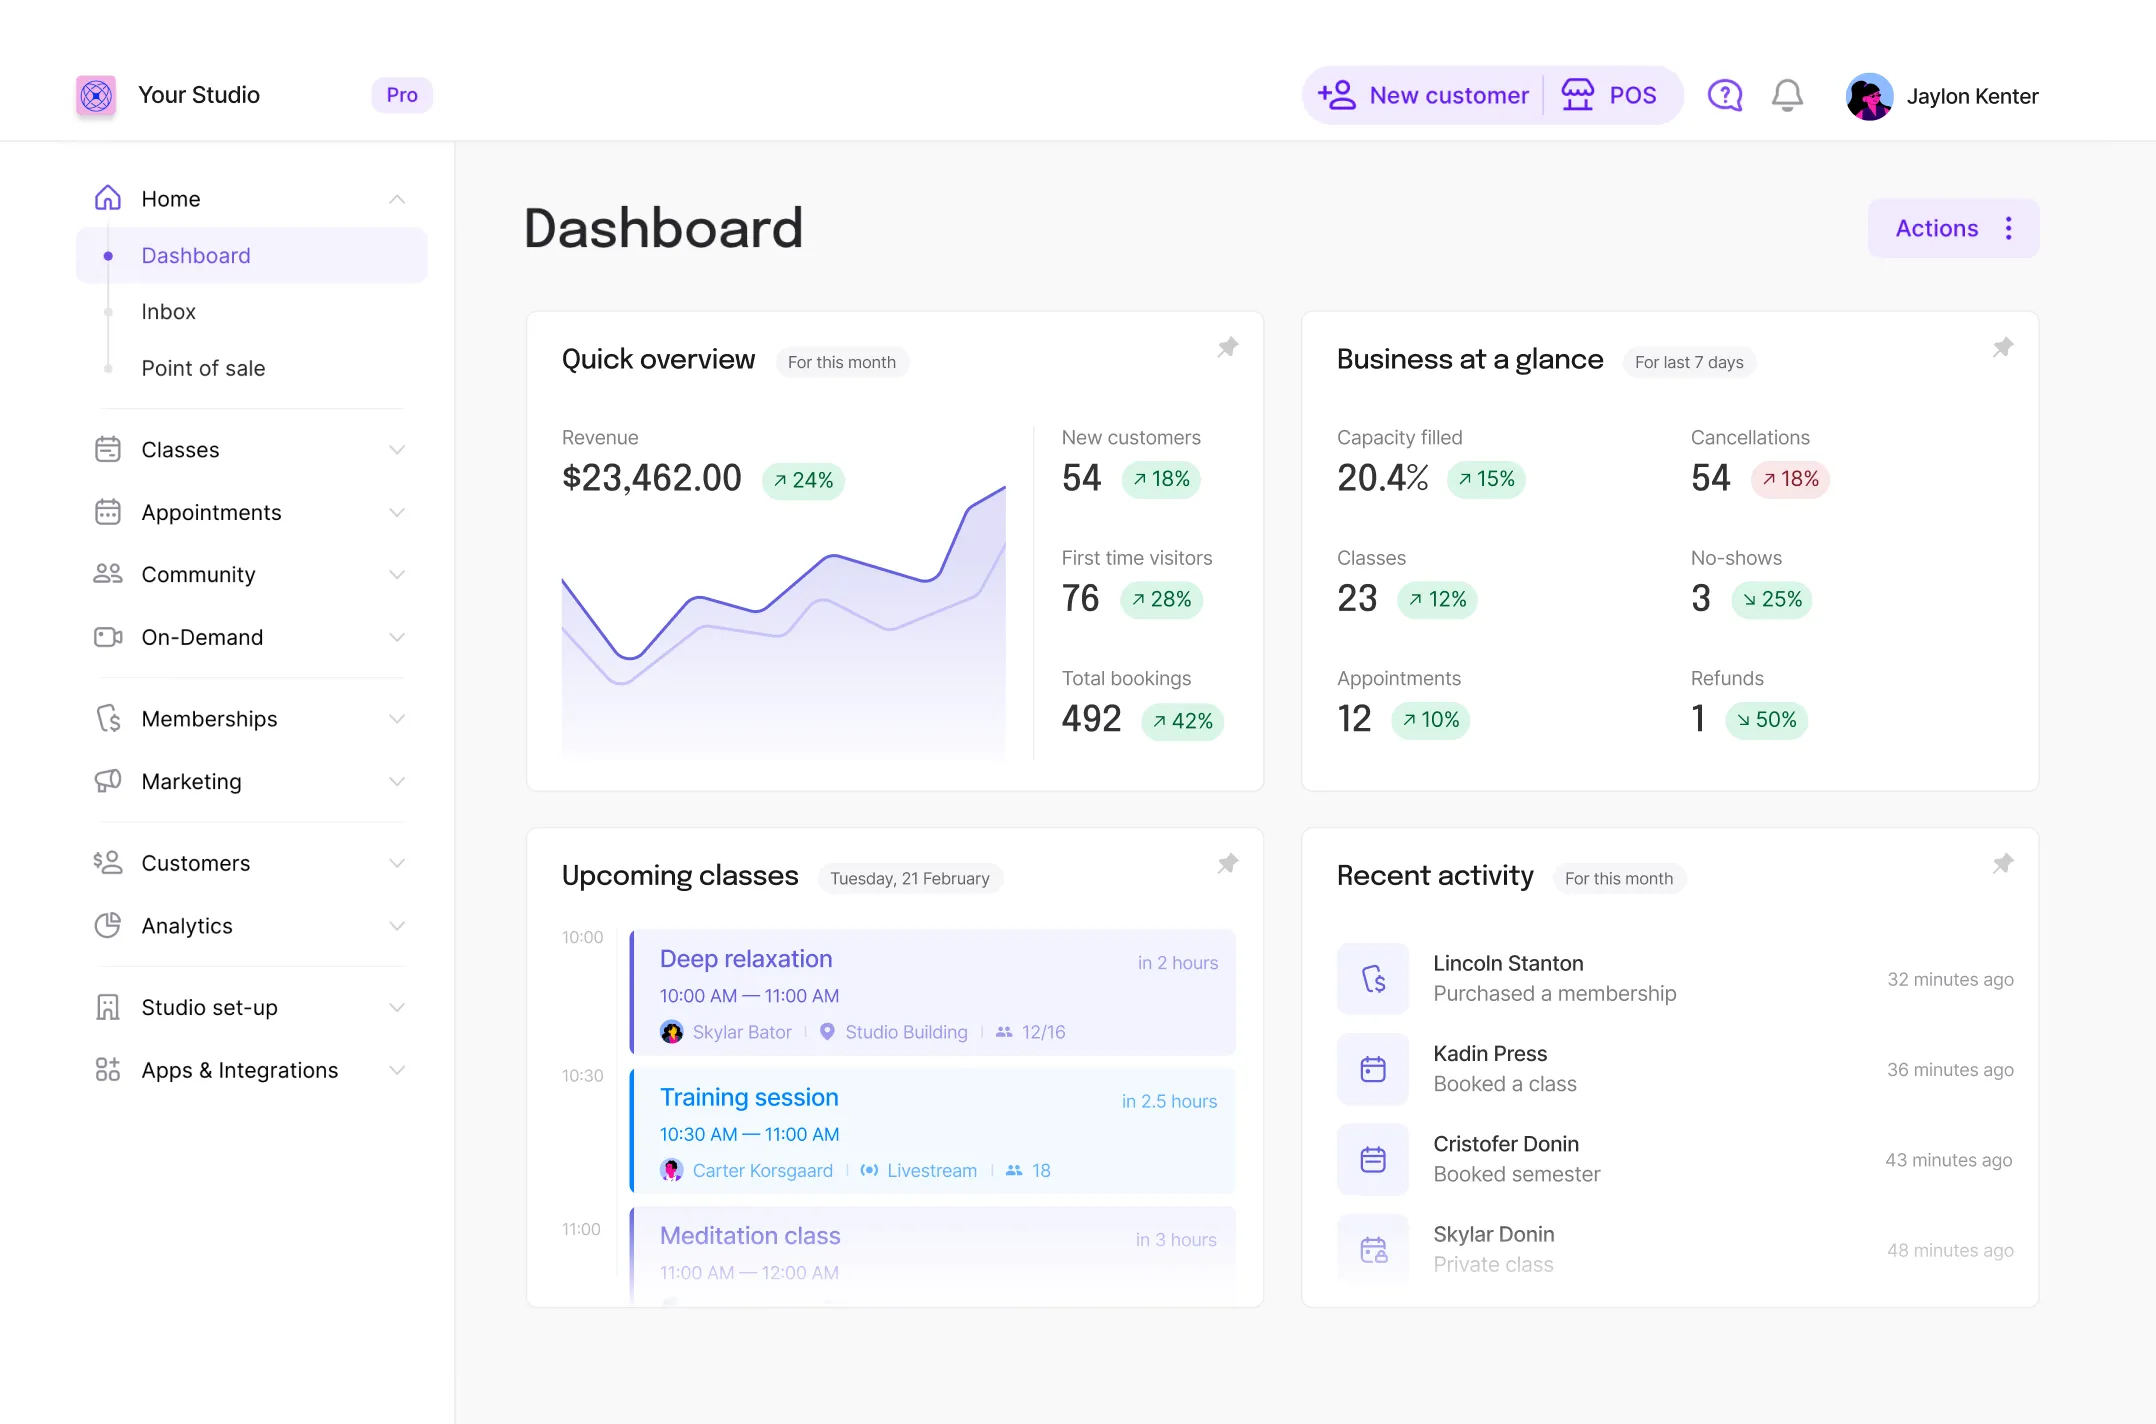The width and height of the screenshot is (2156, 1424).
Task: Click the Your Studio logo icon
Action: coord(96,96)
